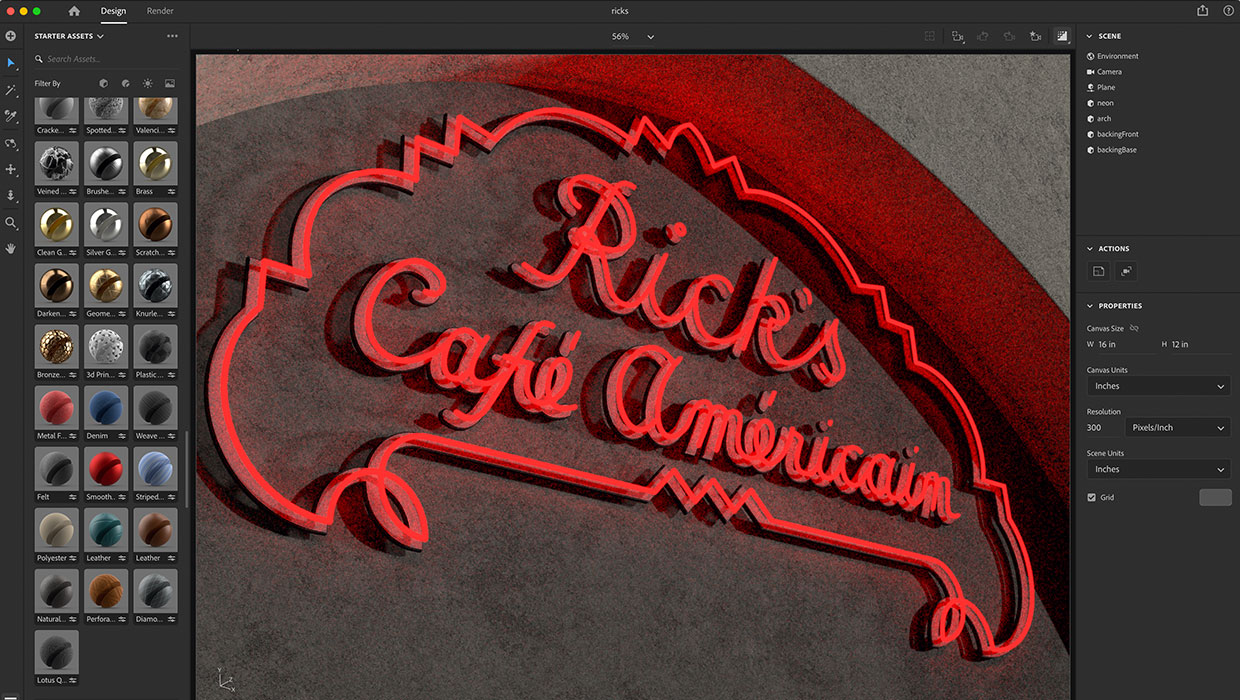Collapse the Scene panel
This screenshot has width=1240, height=700.
point(1090,36)
